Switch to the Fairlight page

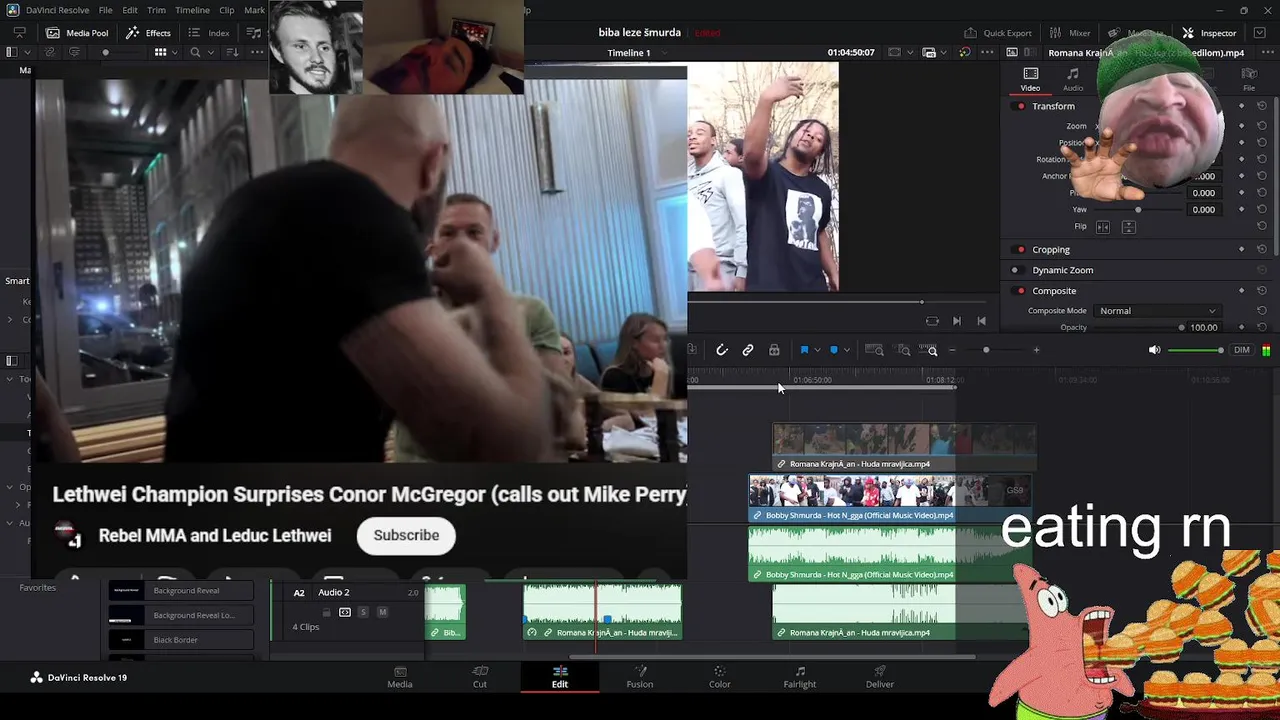[x=800, y=677]
